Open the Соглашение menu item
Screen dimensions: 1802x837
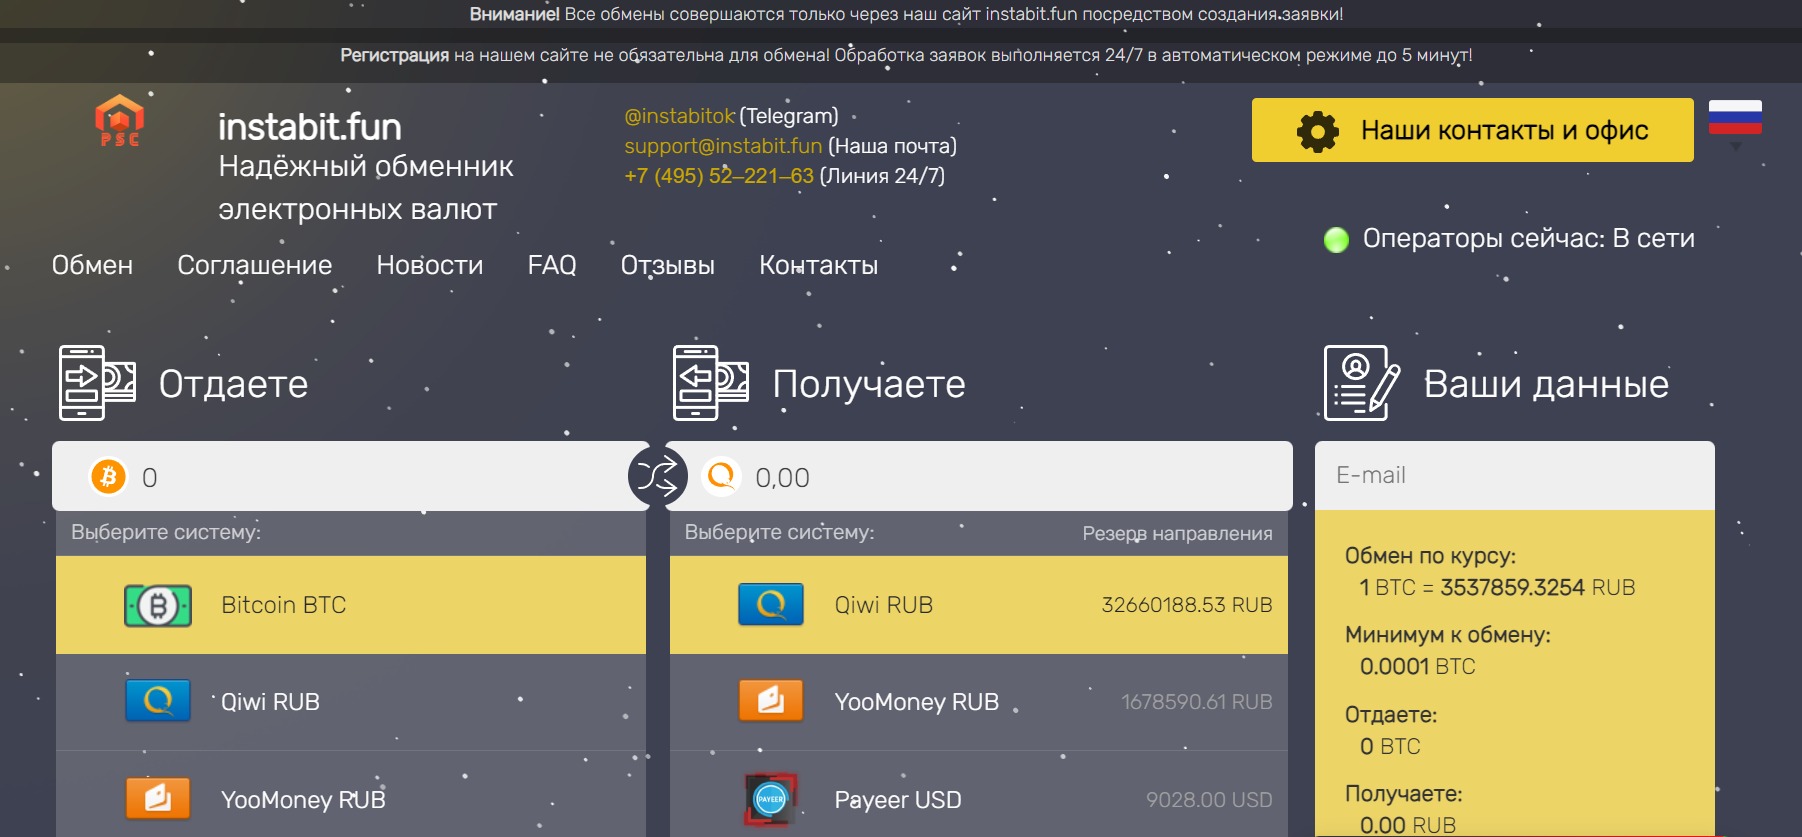coord(255,265)
